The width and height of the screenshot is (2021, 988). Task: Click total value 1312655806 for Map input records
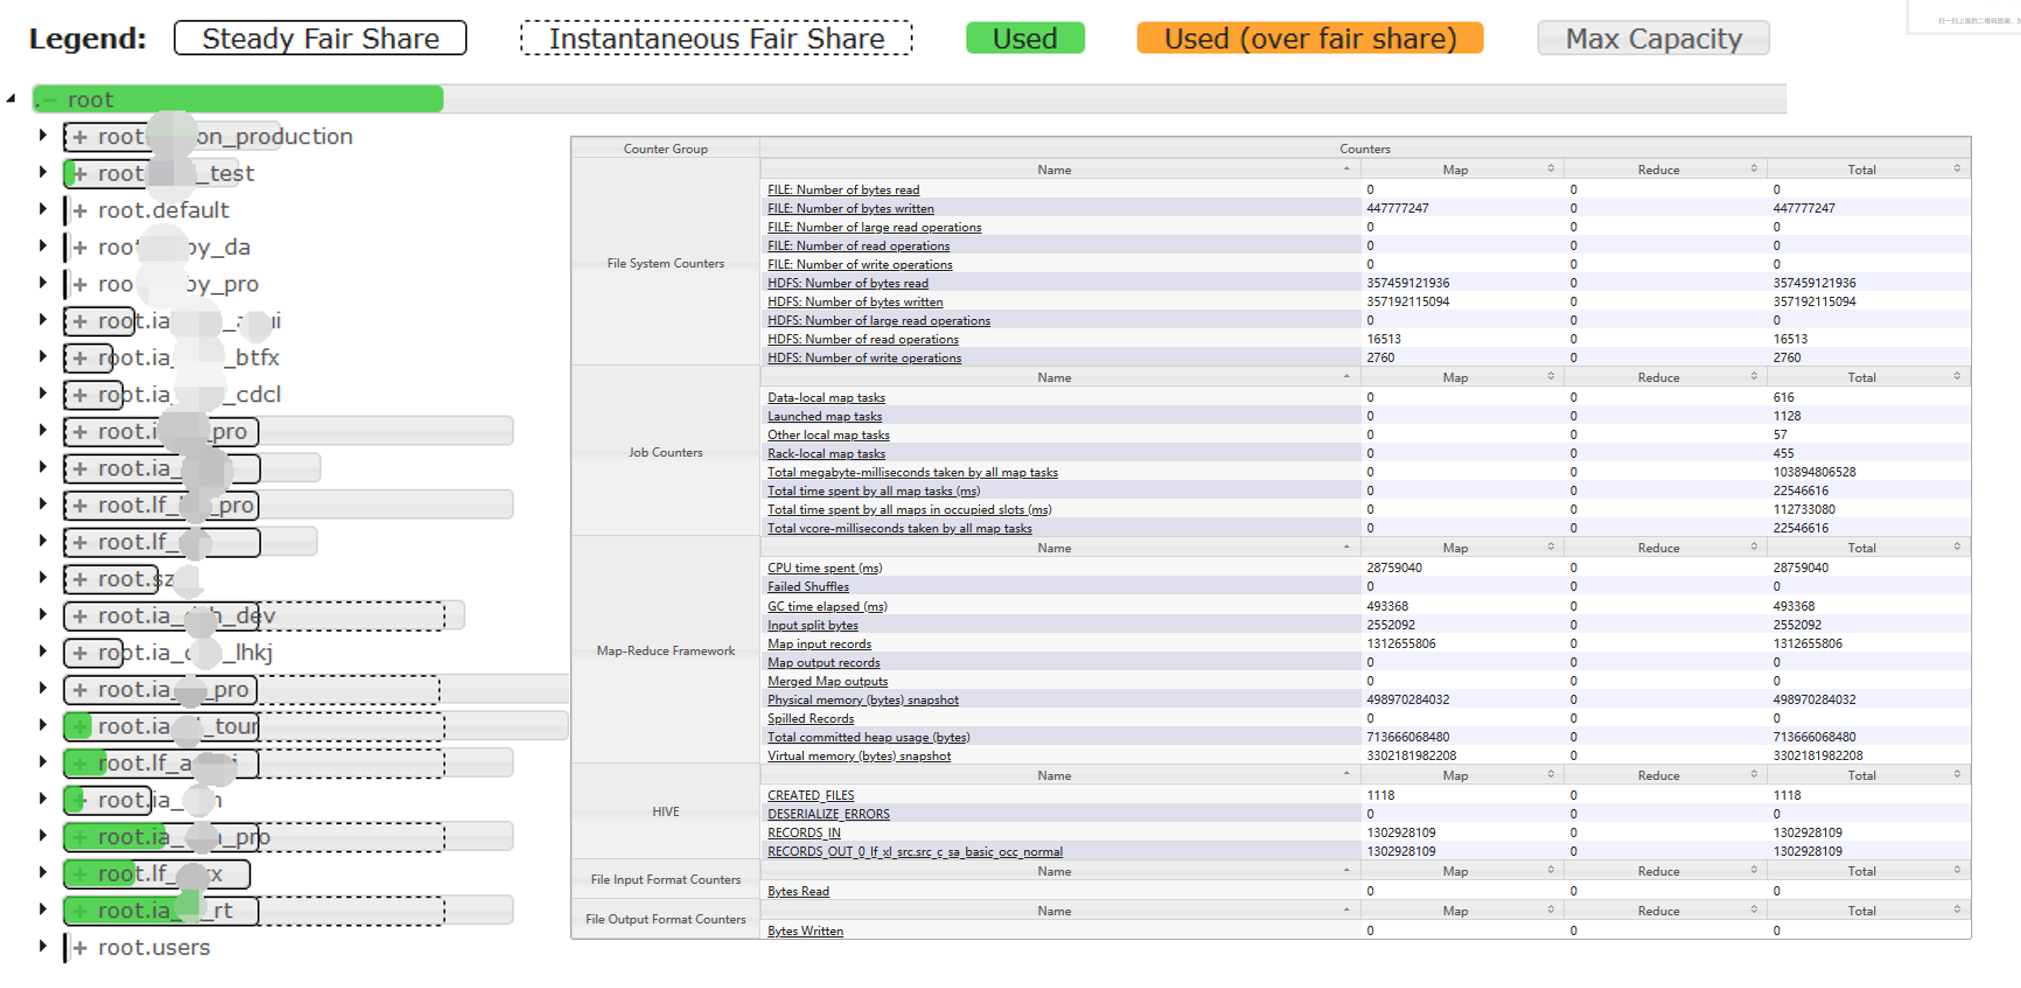click(1807, 643)
